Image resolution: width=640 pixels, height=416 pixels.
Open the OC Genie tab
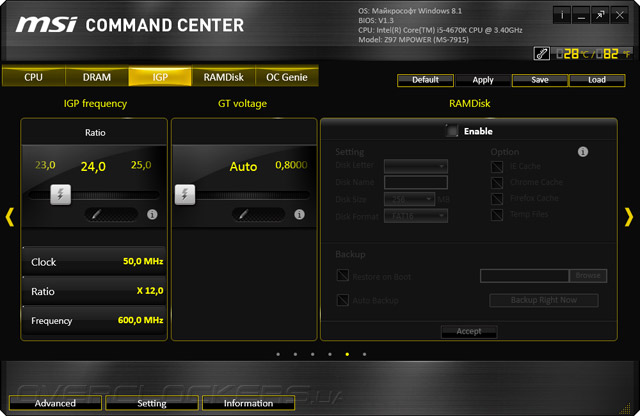pyautogui.click(x=287, y=77)
